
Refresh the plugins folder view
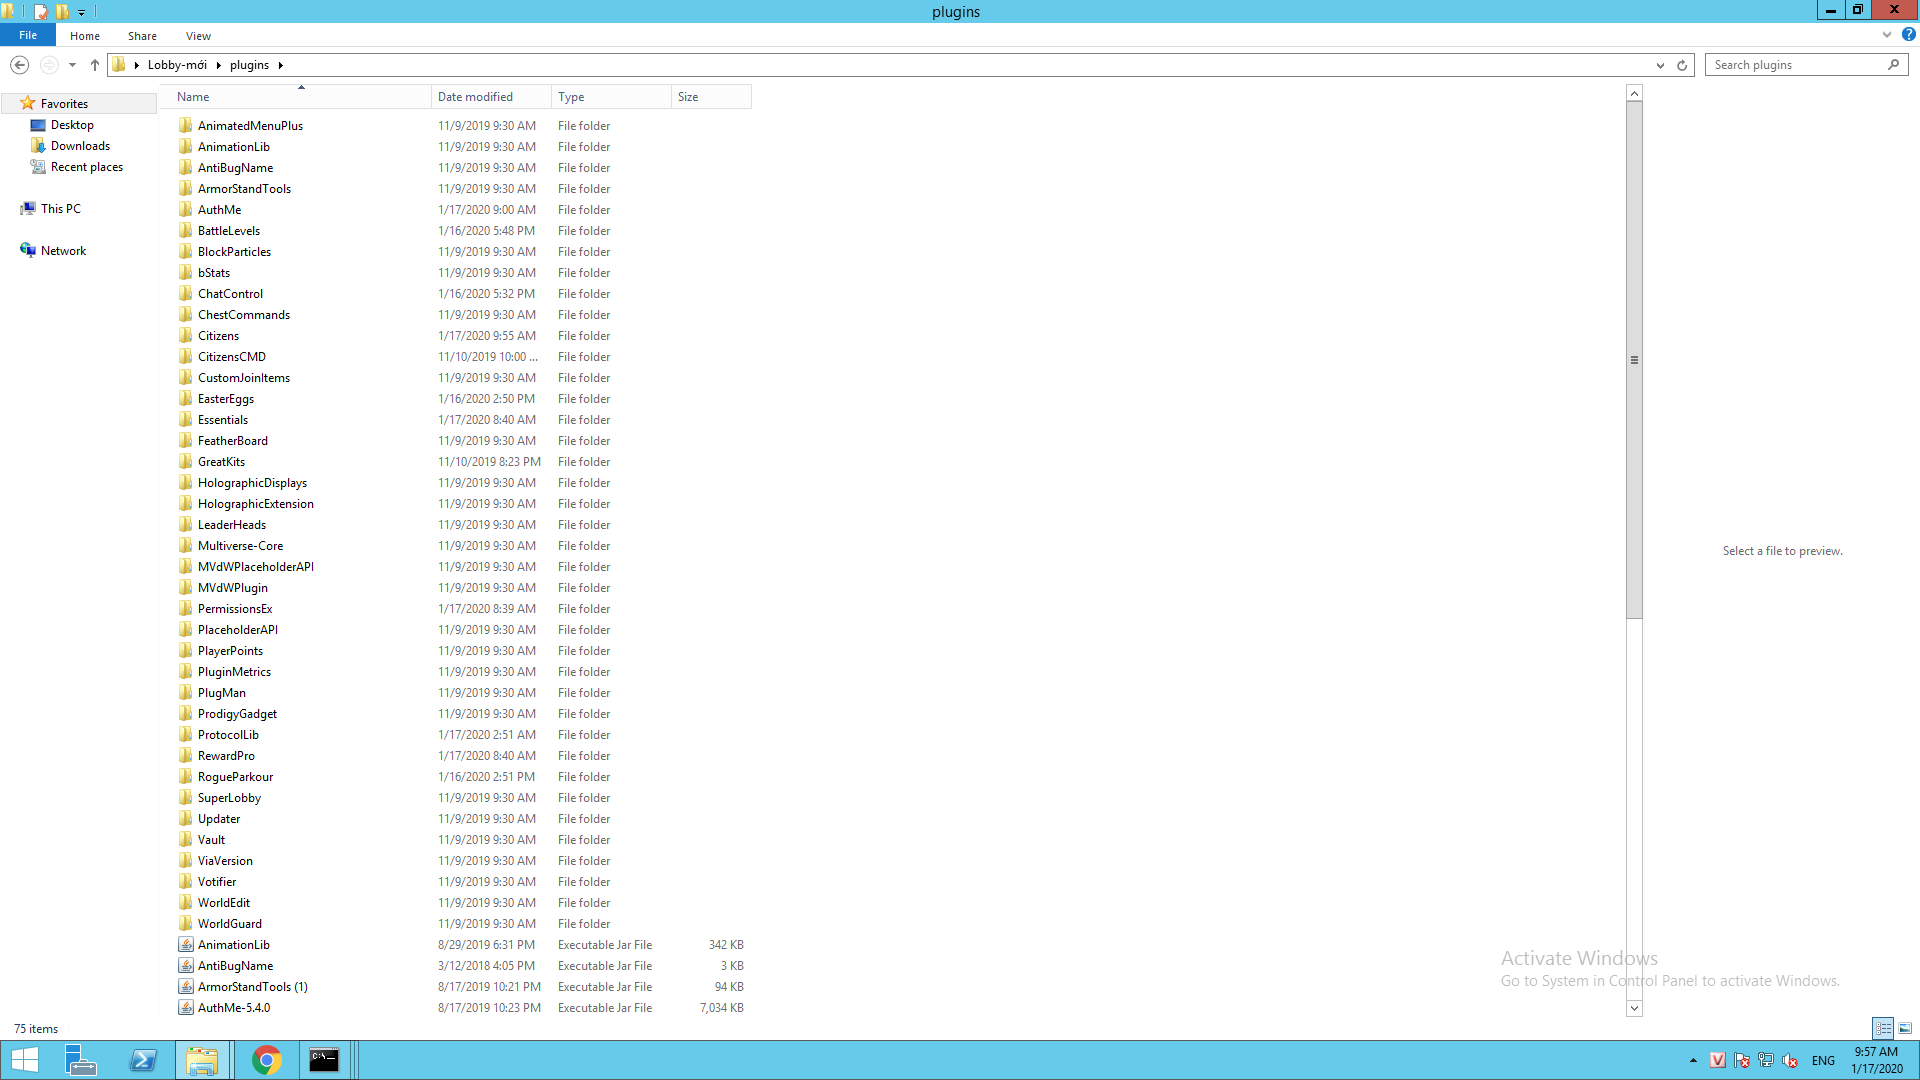(x=1682, y=65)
